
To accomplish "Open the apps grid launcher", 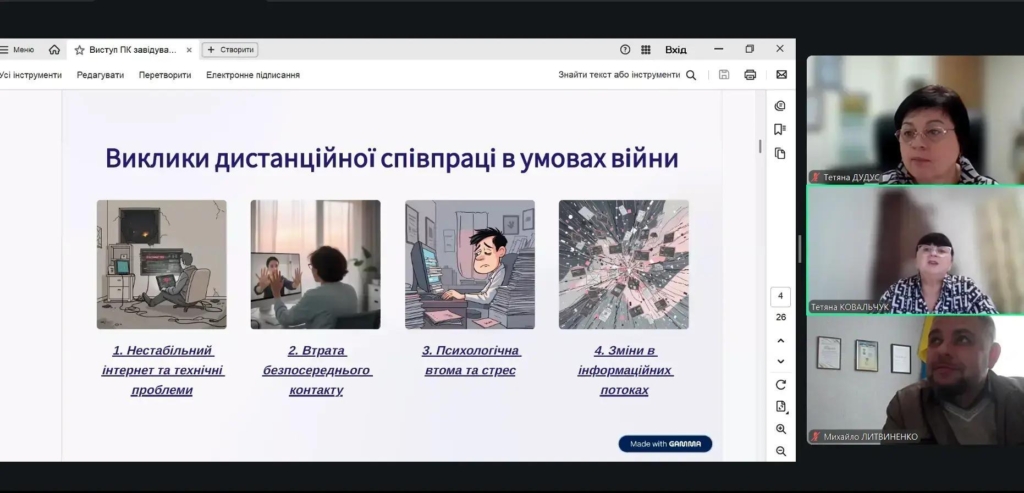I will click(x=646, y=49).
